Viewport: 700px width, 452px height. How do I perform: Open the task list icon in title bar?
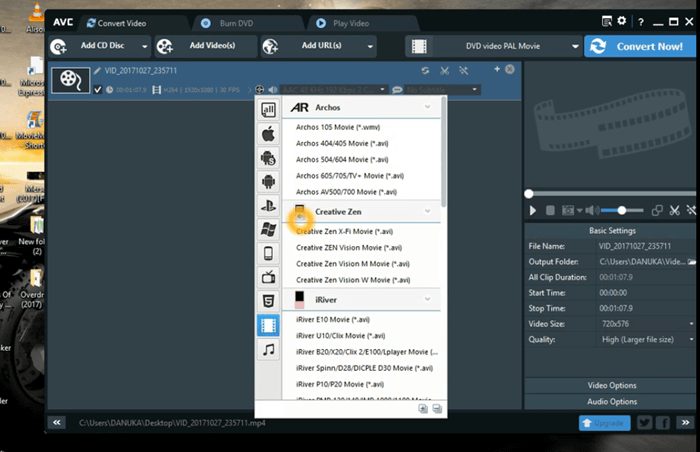(x=607, y=21)
